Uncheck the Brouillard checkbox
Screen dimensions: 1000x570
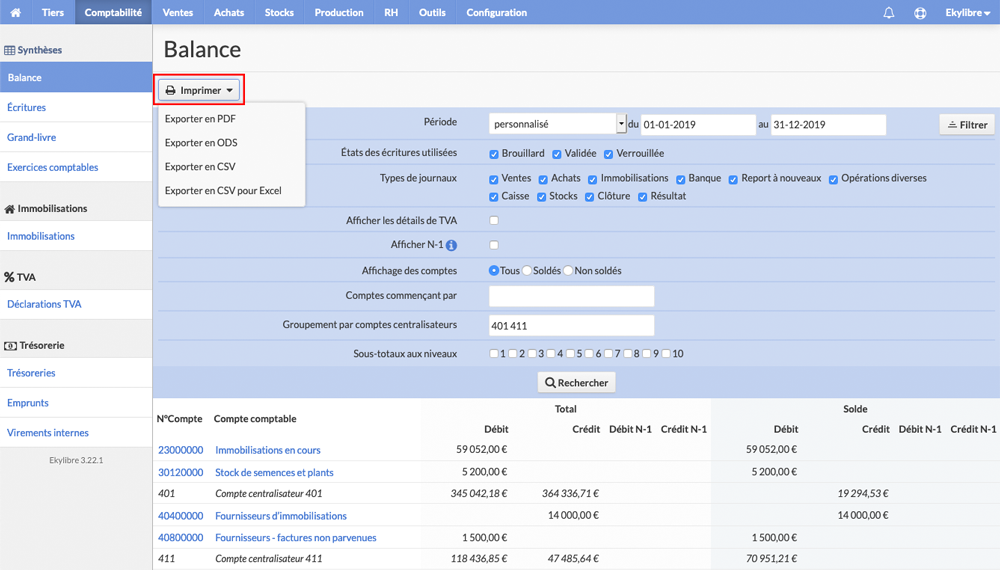coord(494,154)
